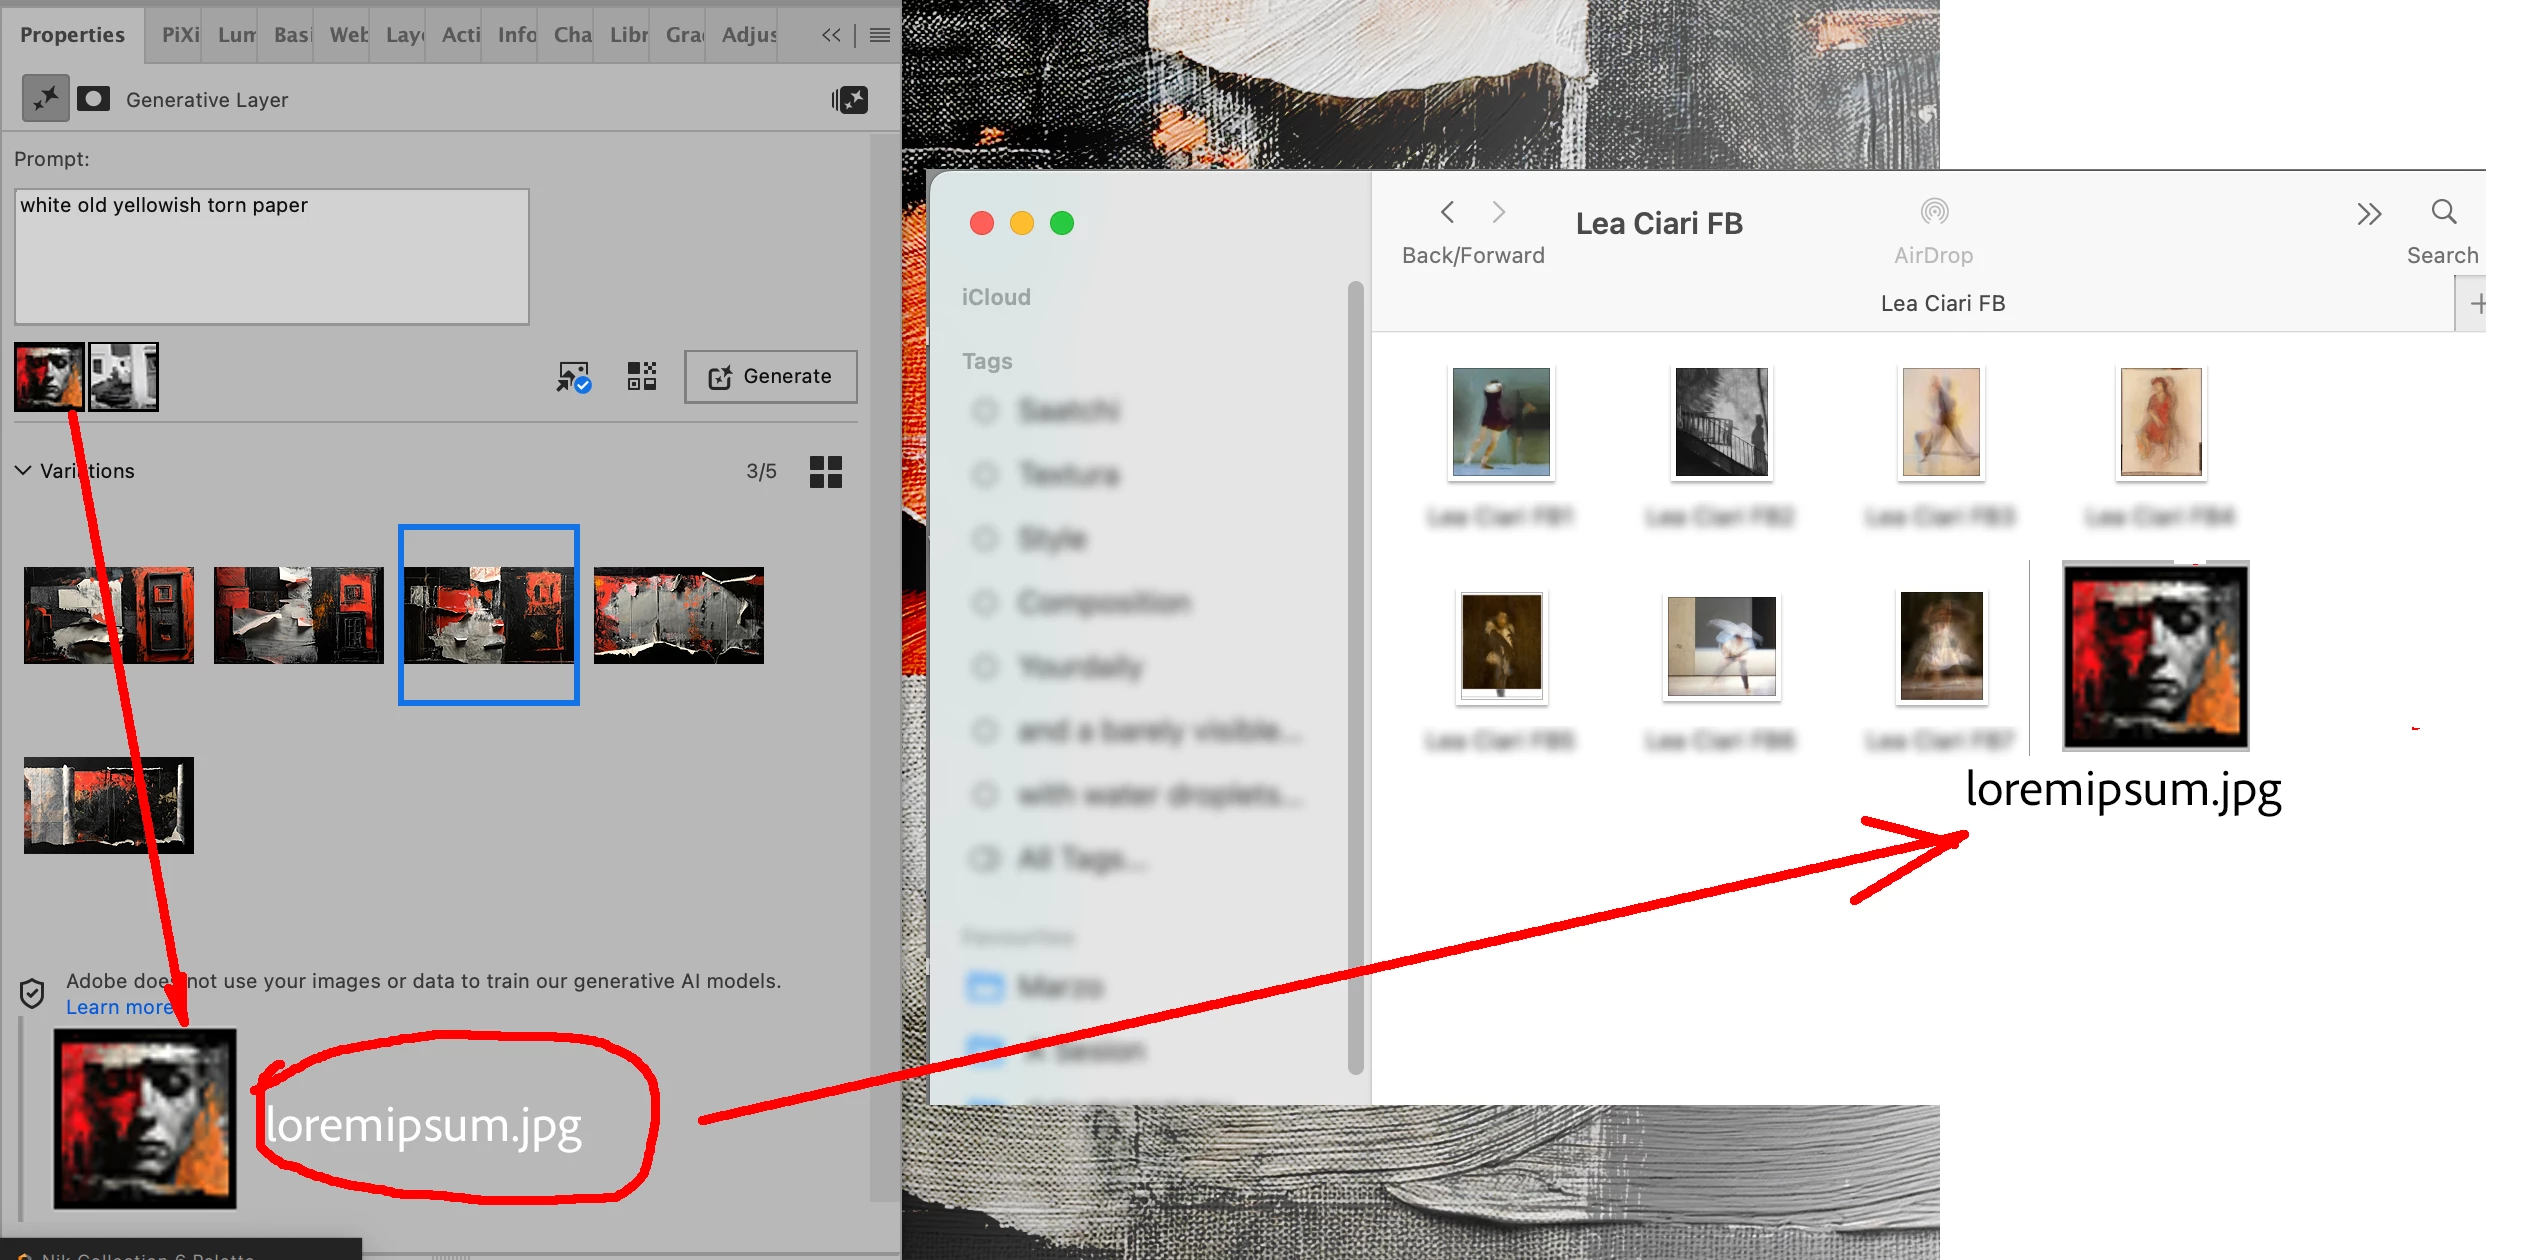Switch variations to grid view
This screenshot has width=2548, height=1260.
(826, 472)
